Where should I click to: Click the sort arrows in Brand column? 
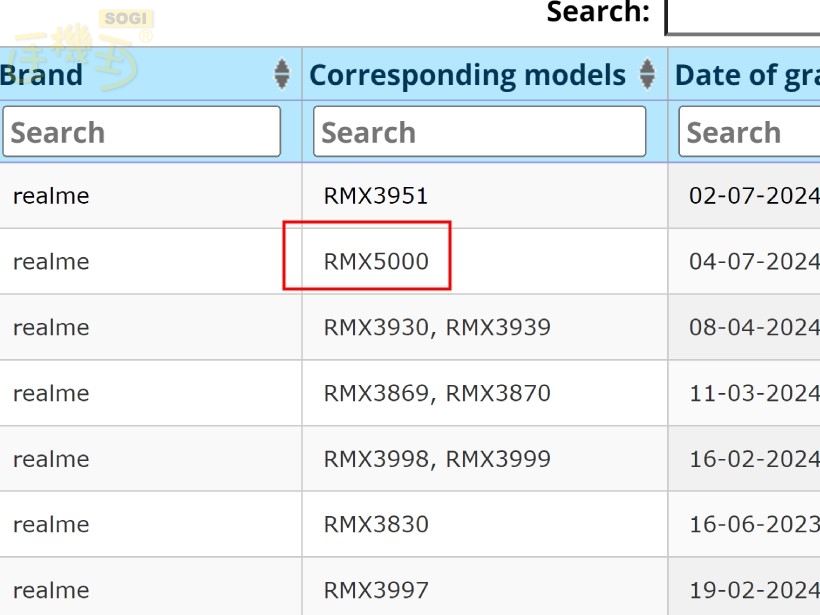coord(282,74)
